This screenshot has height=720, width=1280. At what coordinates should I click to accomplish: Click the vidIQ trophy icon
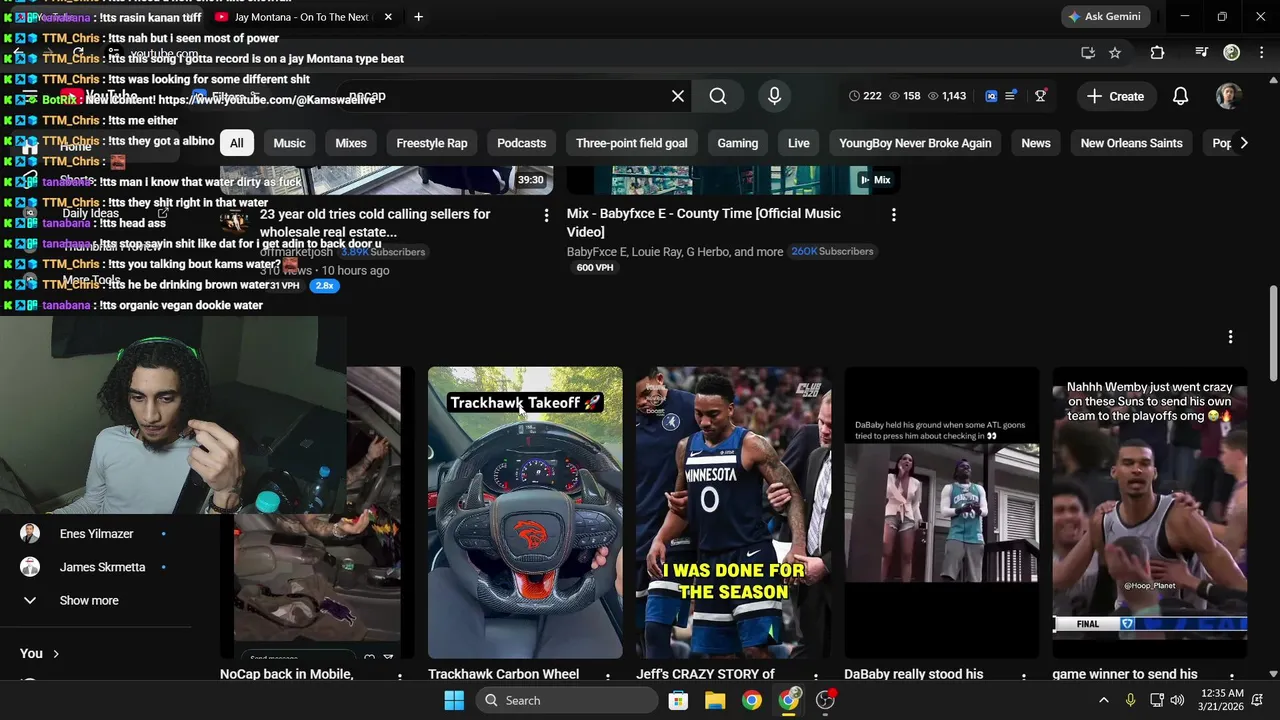(1041, 96)
